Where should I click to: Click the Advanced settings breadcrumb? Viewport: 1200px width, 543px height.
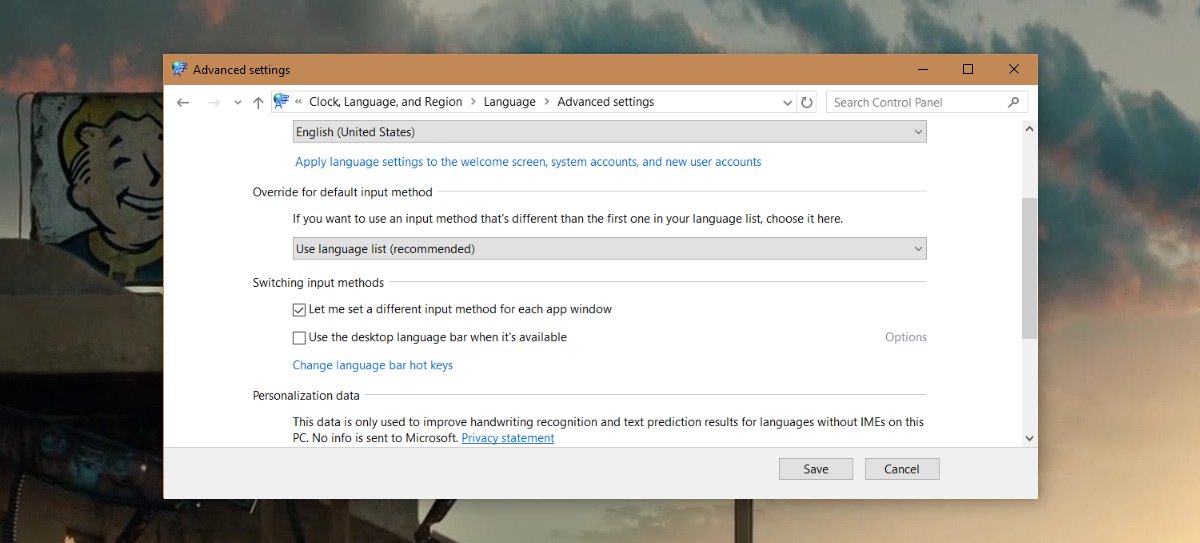[x=606, y=102]
